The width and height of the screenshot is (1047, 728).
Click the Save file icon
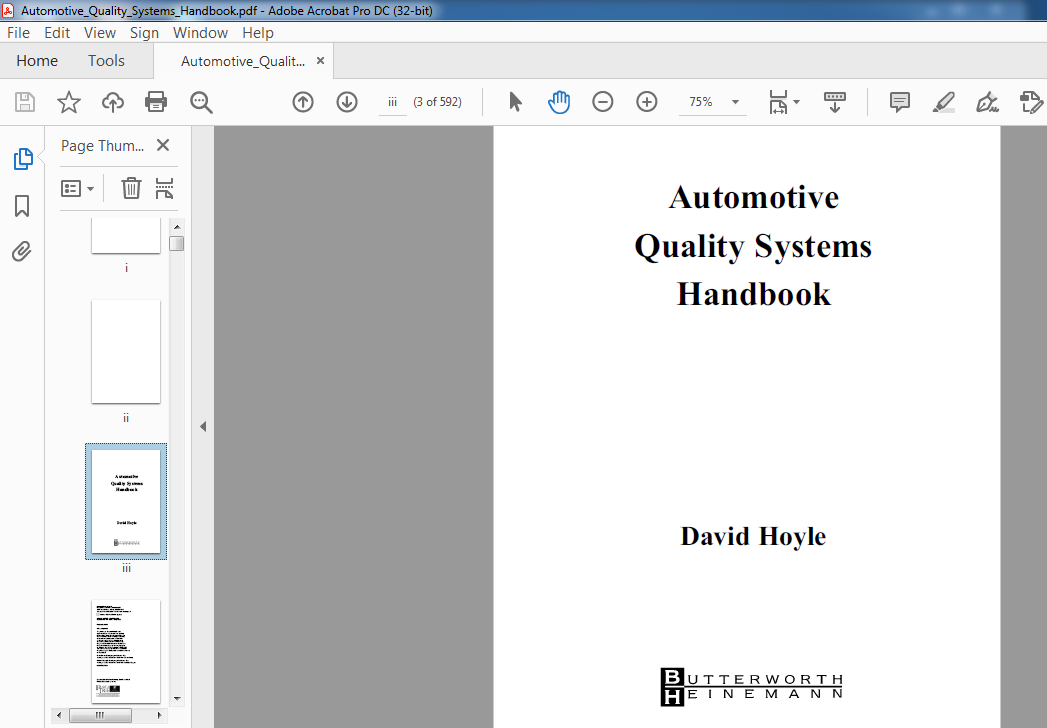pyautogui.click(x=25, y=102)
